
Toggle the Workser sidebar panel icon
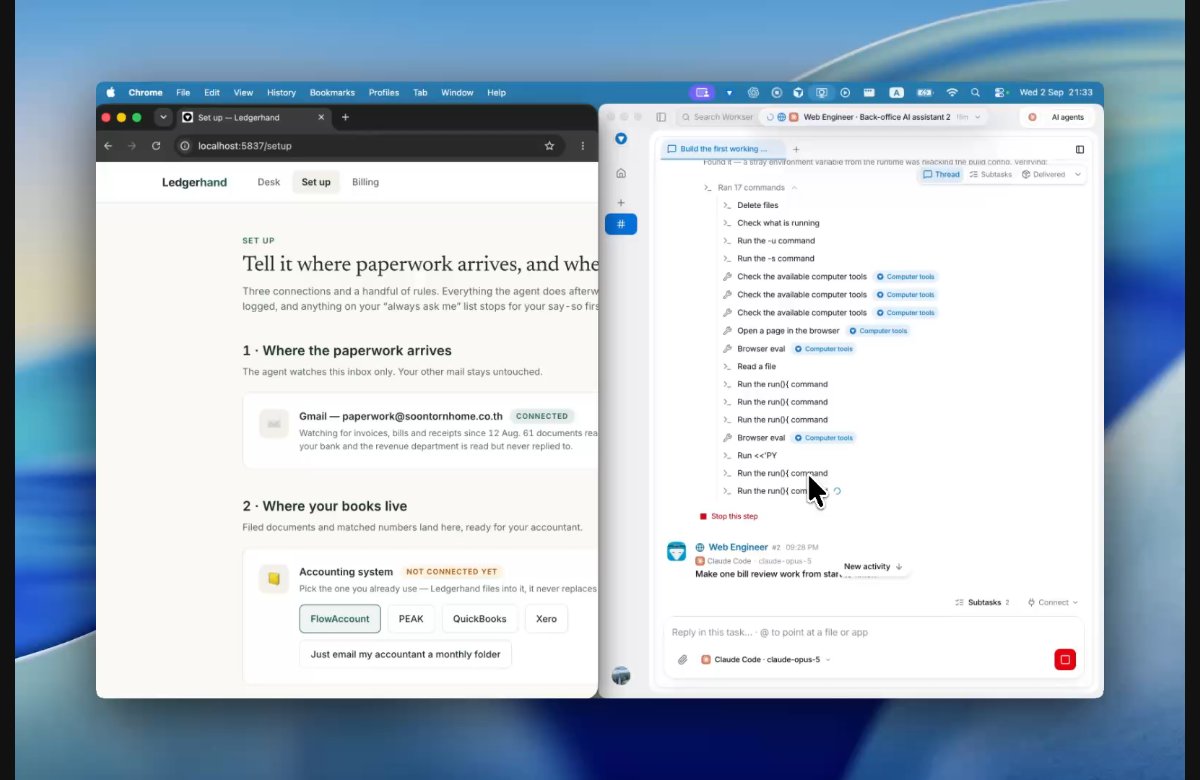pos(661,117)
